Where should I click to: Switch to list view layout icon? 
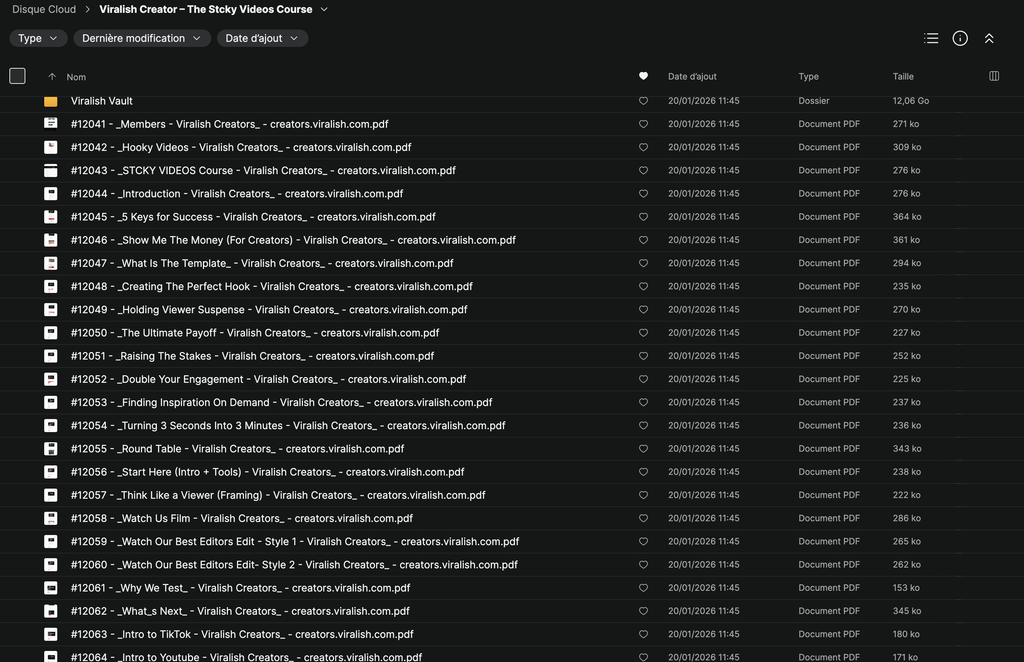coord(931,39)
